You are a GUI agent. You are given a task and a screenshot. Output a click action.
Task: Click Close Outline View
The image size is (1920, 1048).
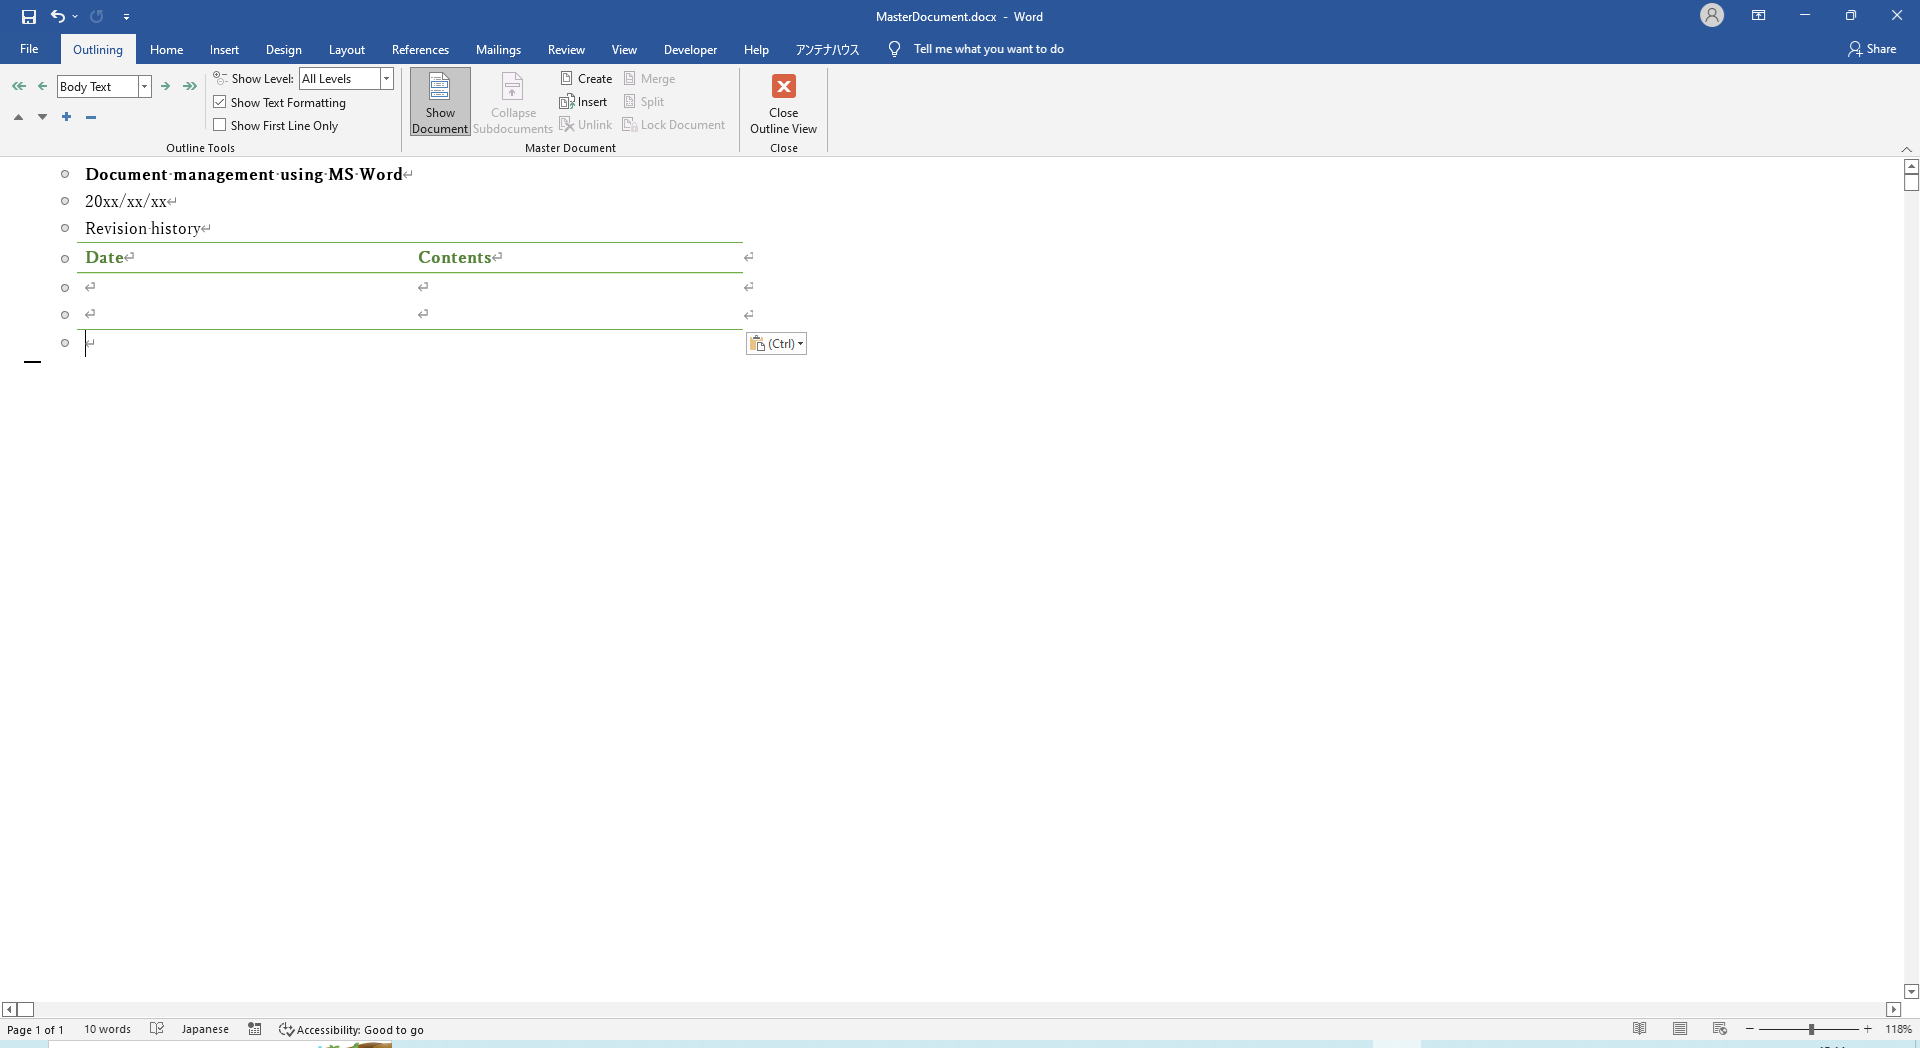click(x=784, y=102)
